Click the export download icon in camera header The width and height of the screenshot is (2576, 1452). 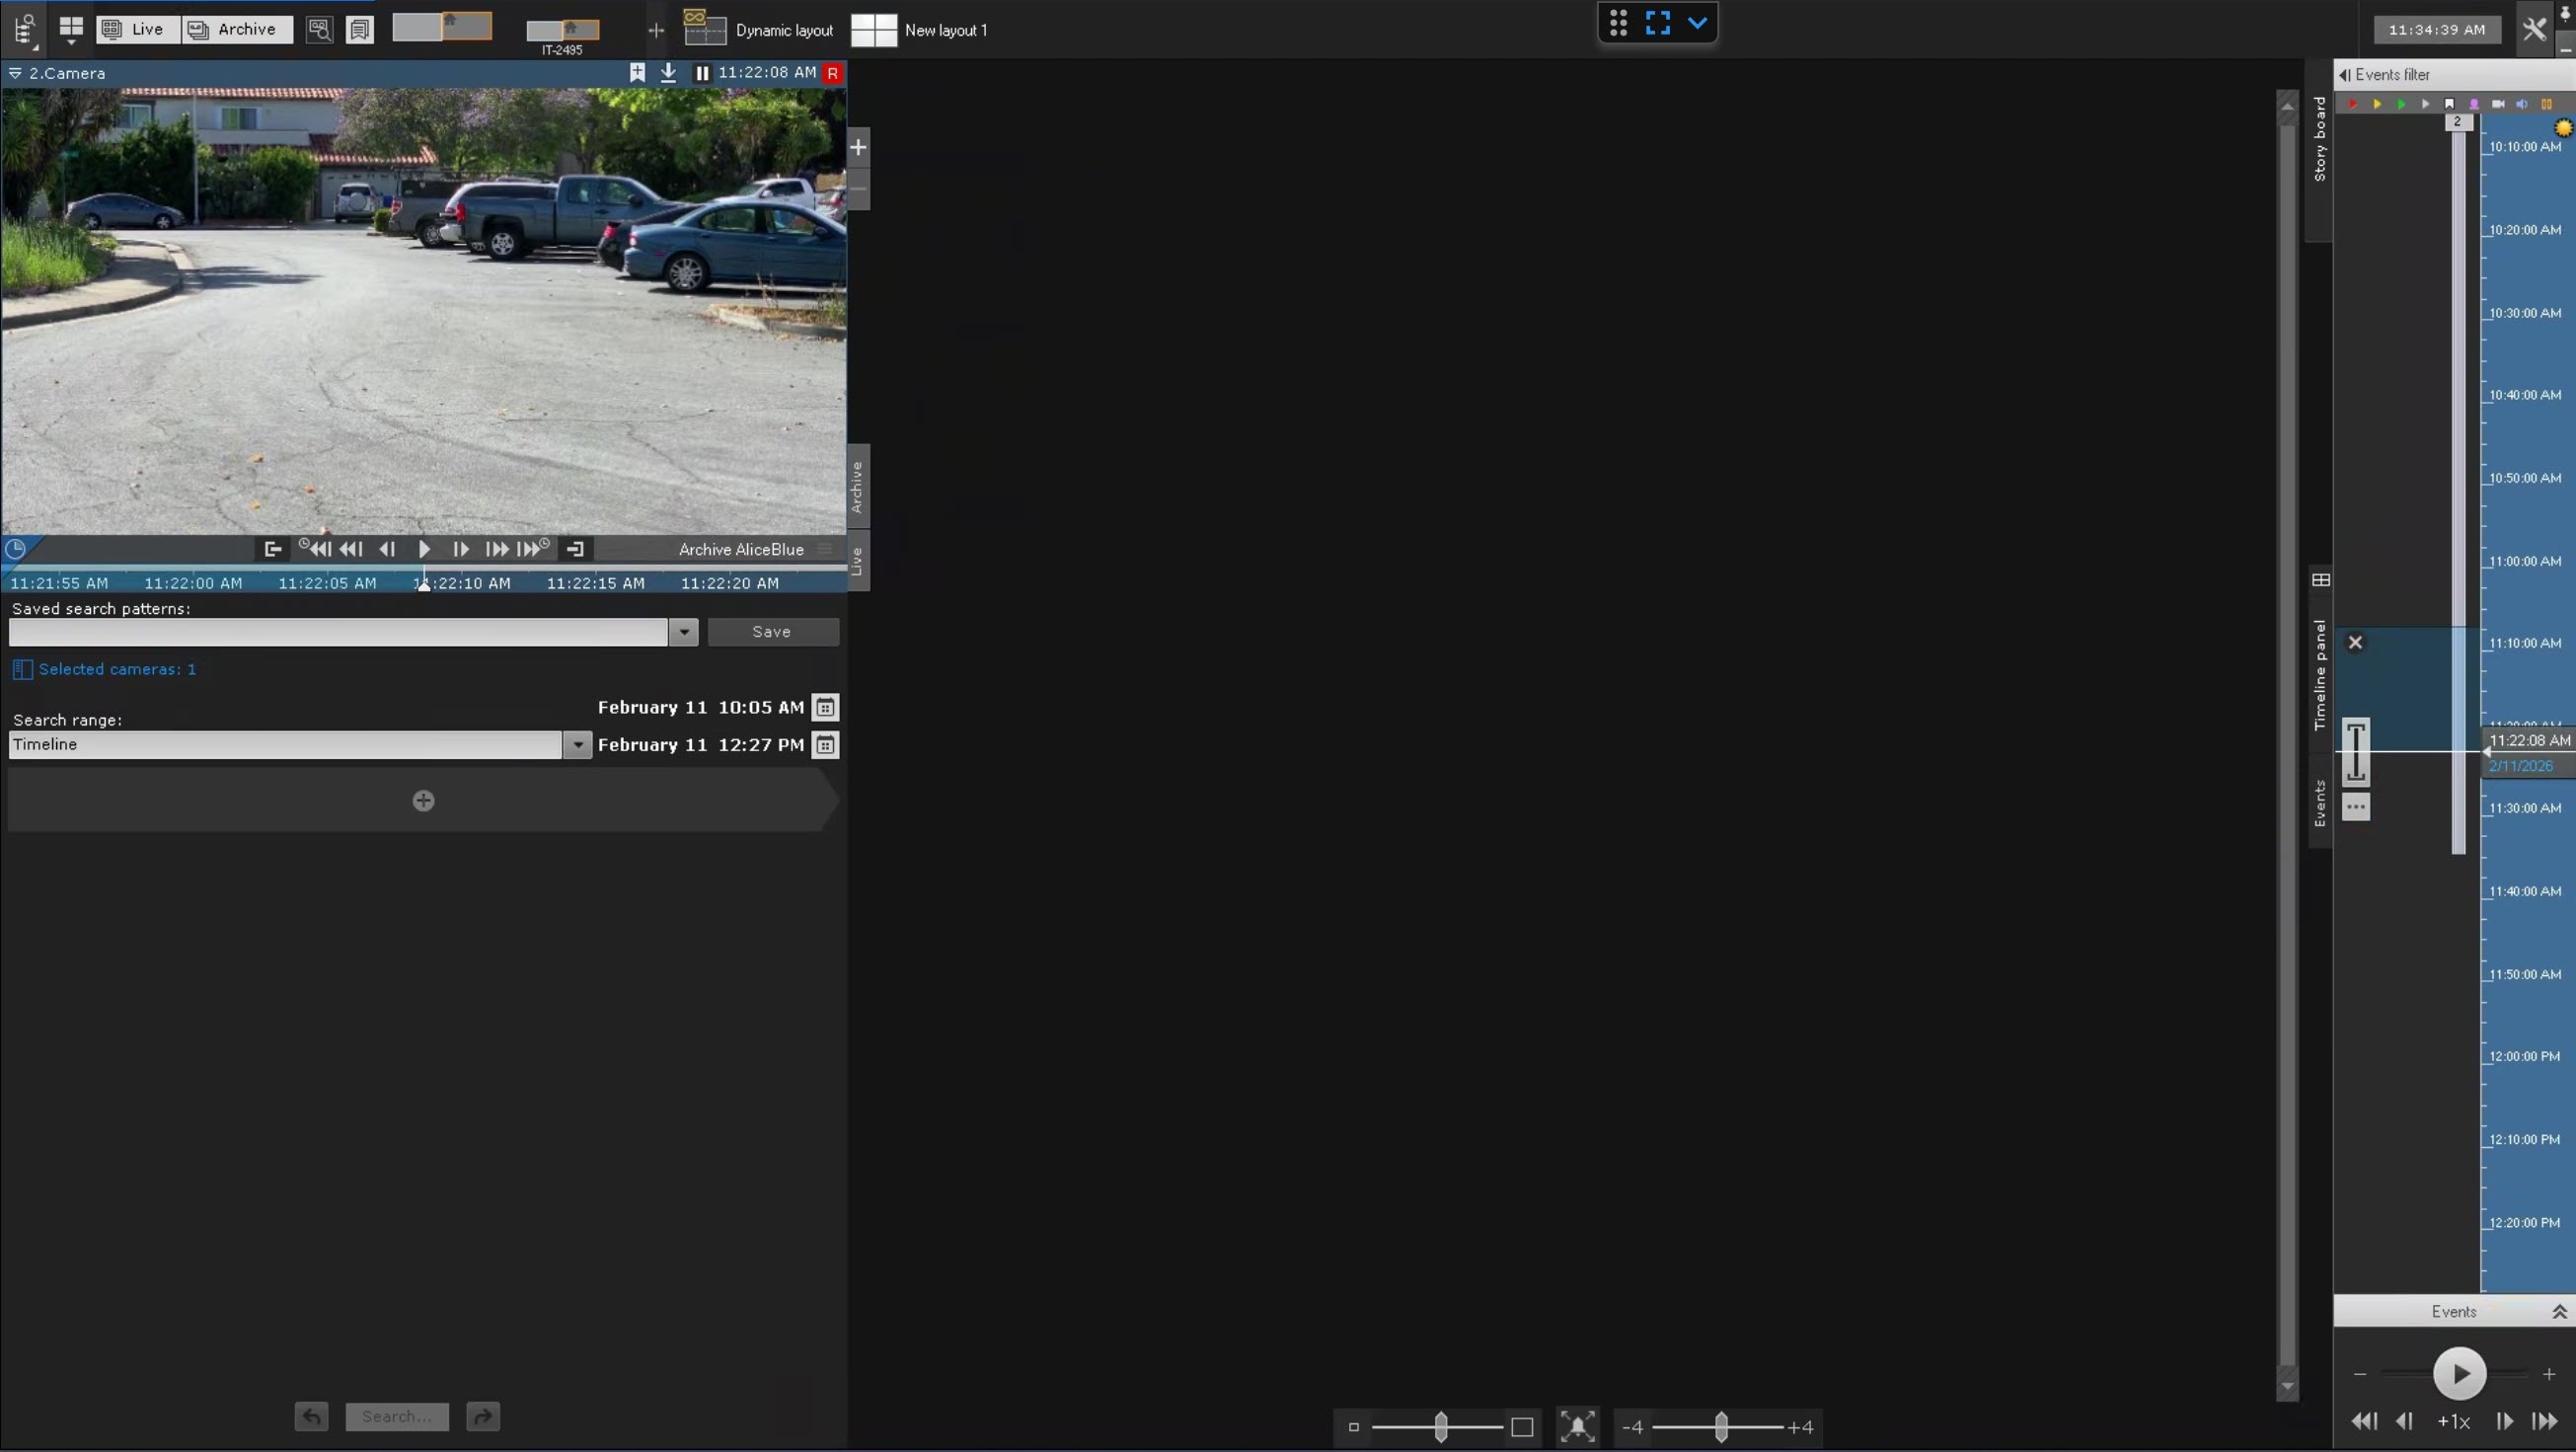668,72
